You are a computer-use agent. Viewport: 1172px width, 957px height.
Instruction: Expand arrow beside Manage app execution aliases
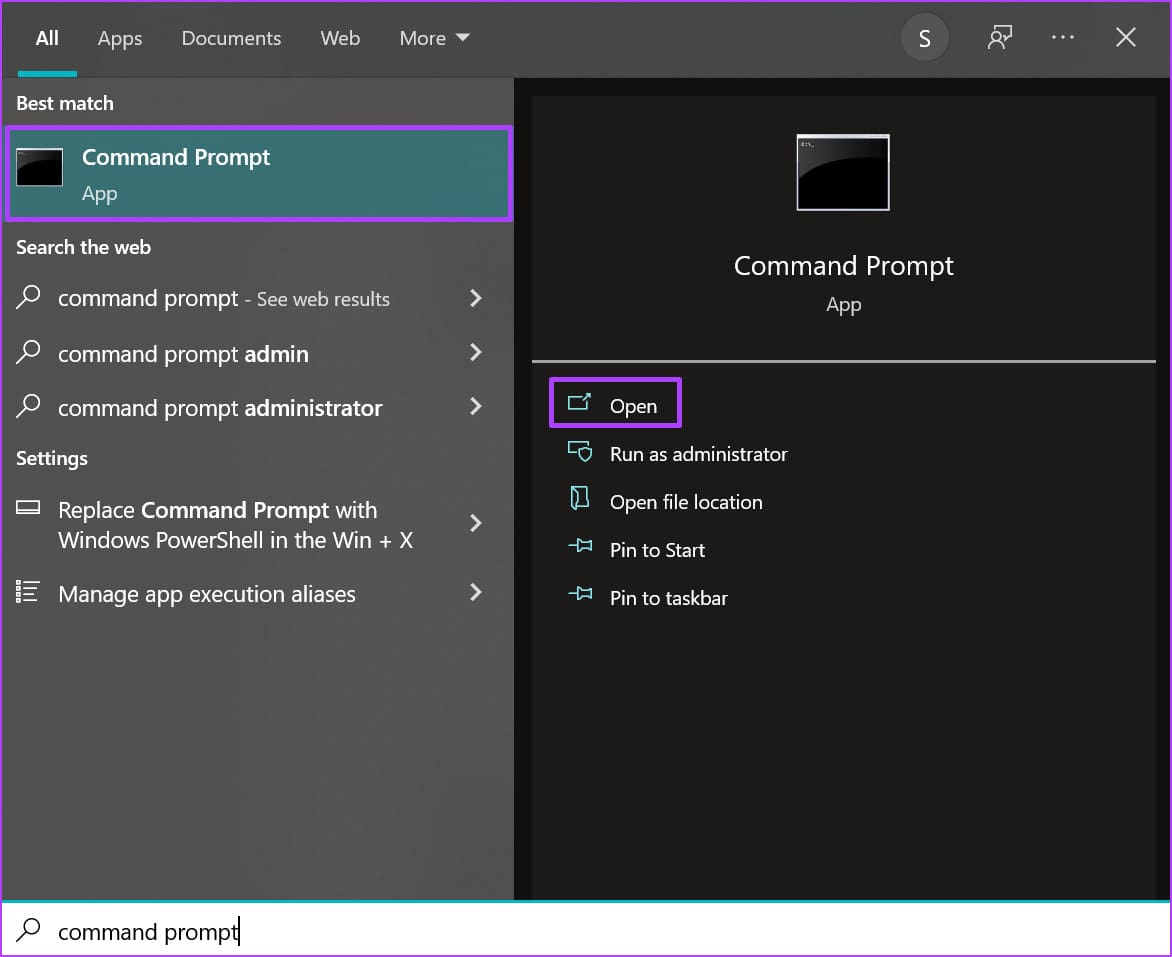(x=475, y=592)
